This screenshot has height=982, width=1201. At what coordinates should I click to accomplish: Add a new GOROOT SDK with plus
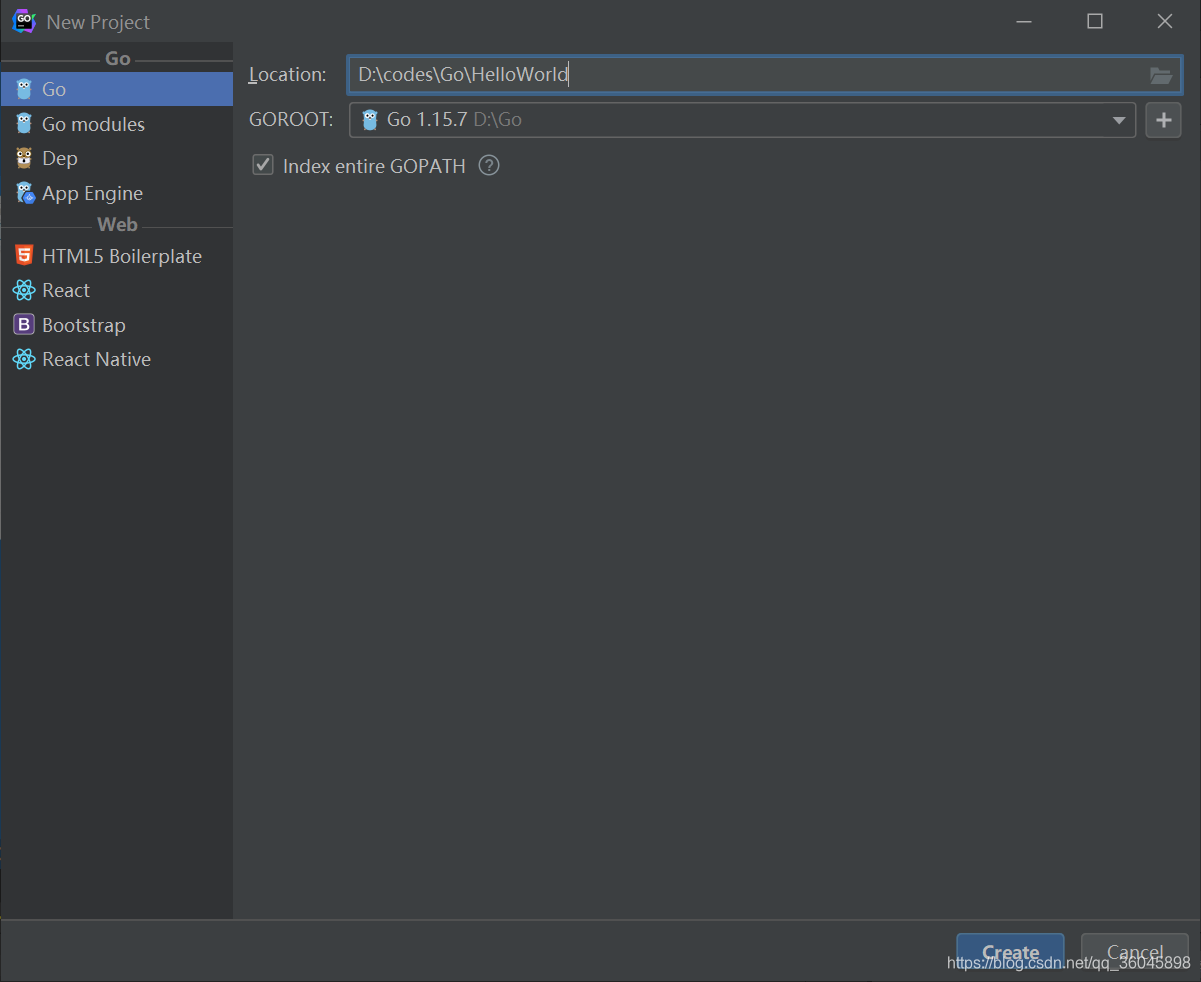[x=1163, y=120]
